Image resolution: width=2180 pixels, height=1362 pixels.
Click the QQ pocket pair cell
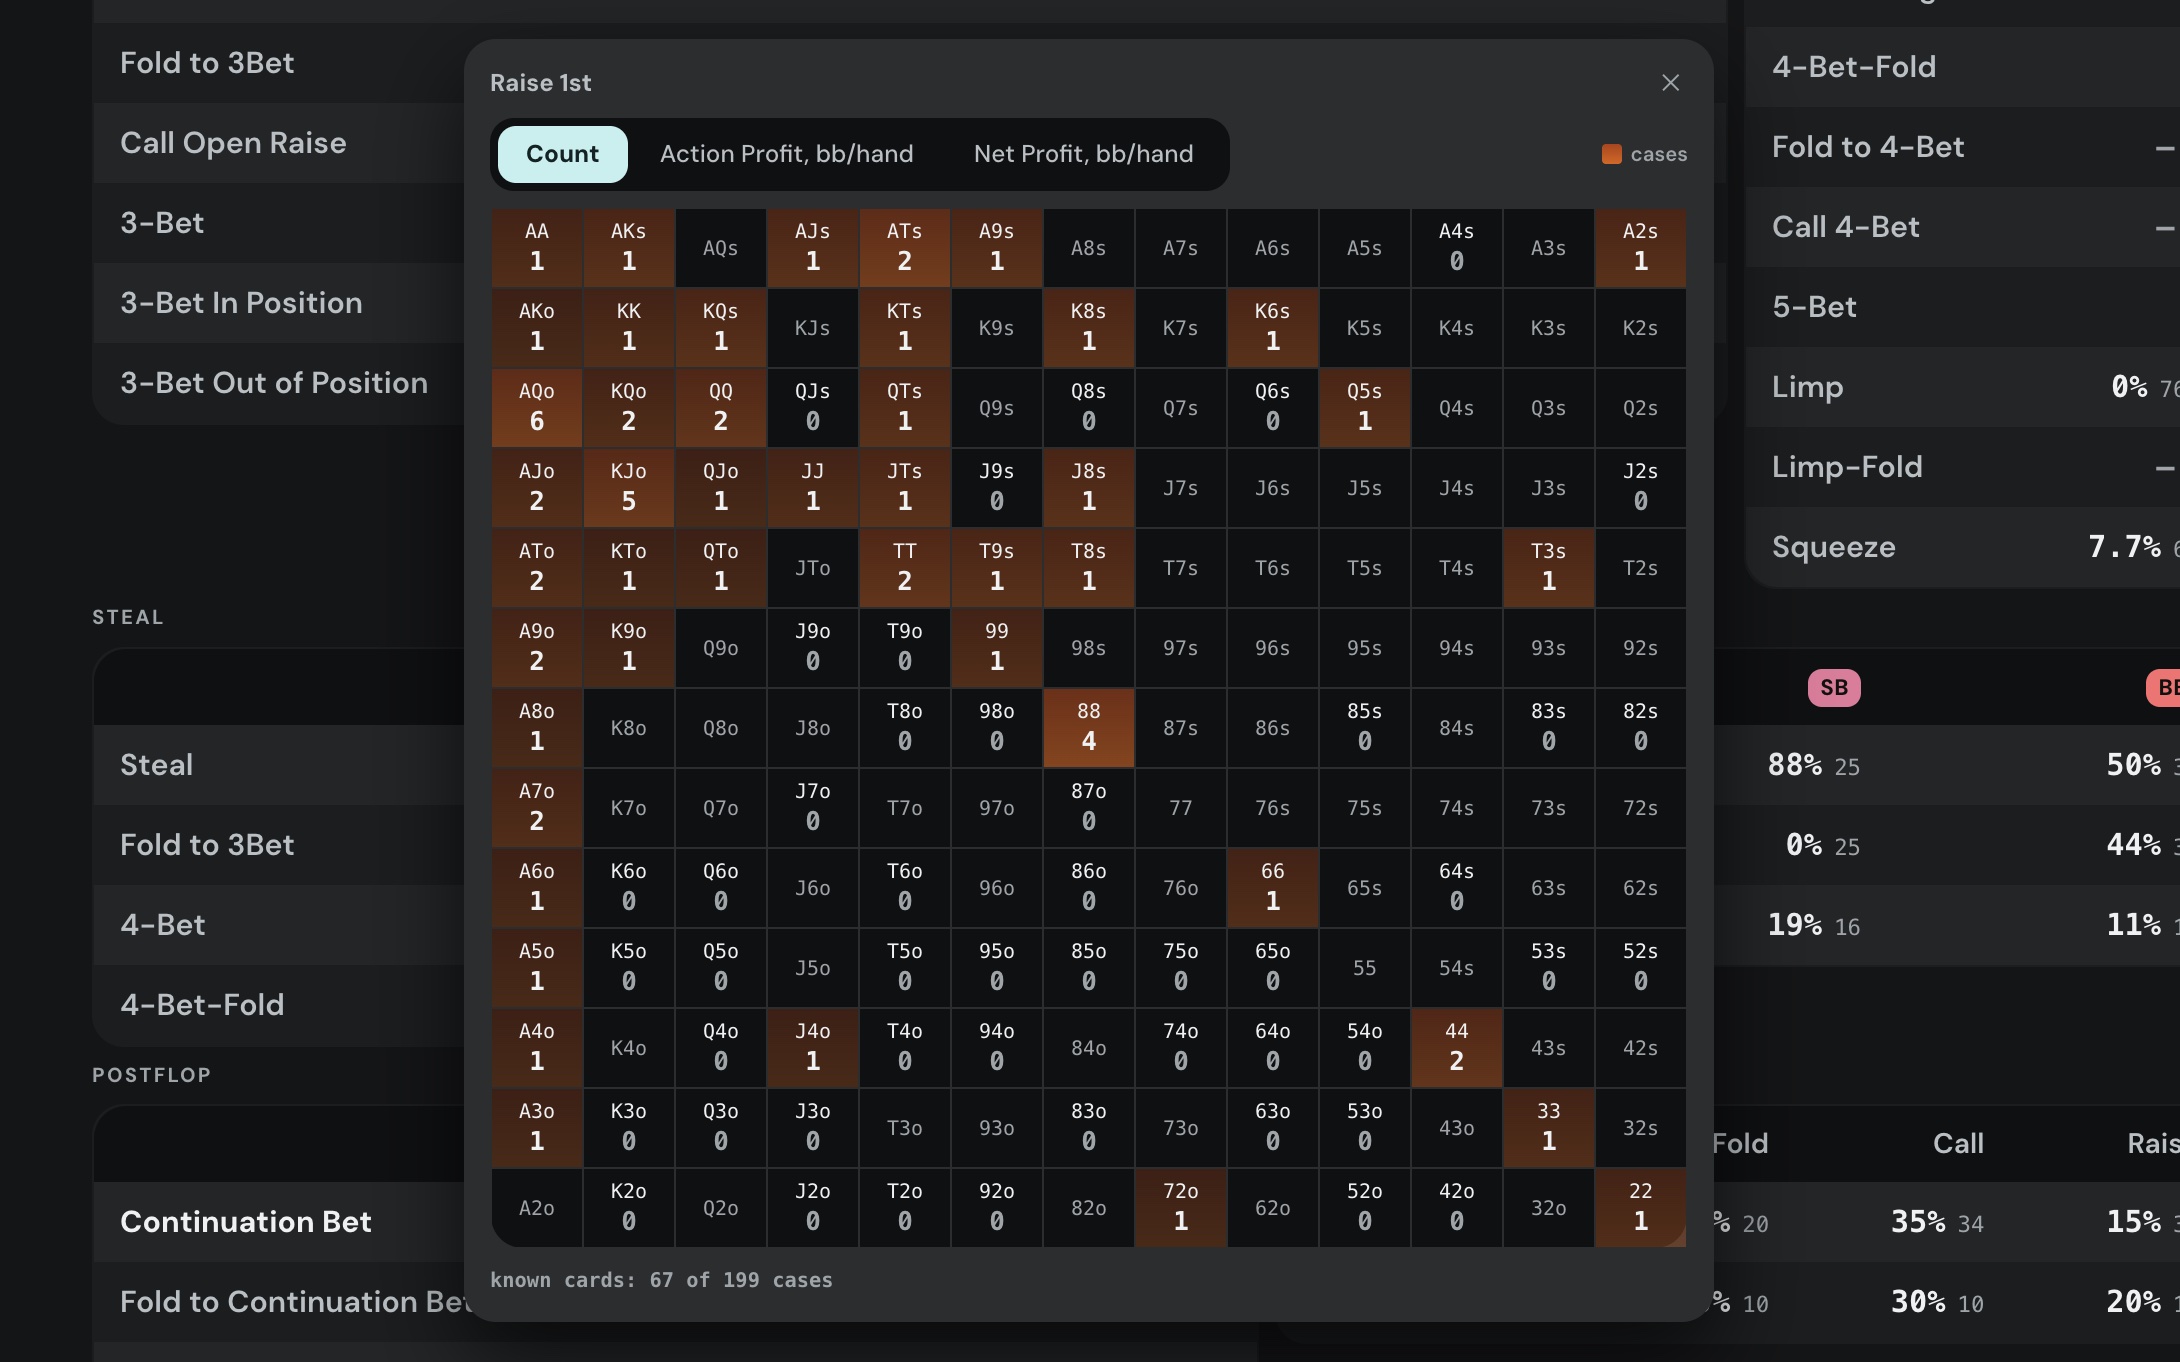(721, 407)
